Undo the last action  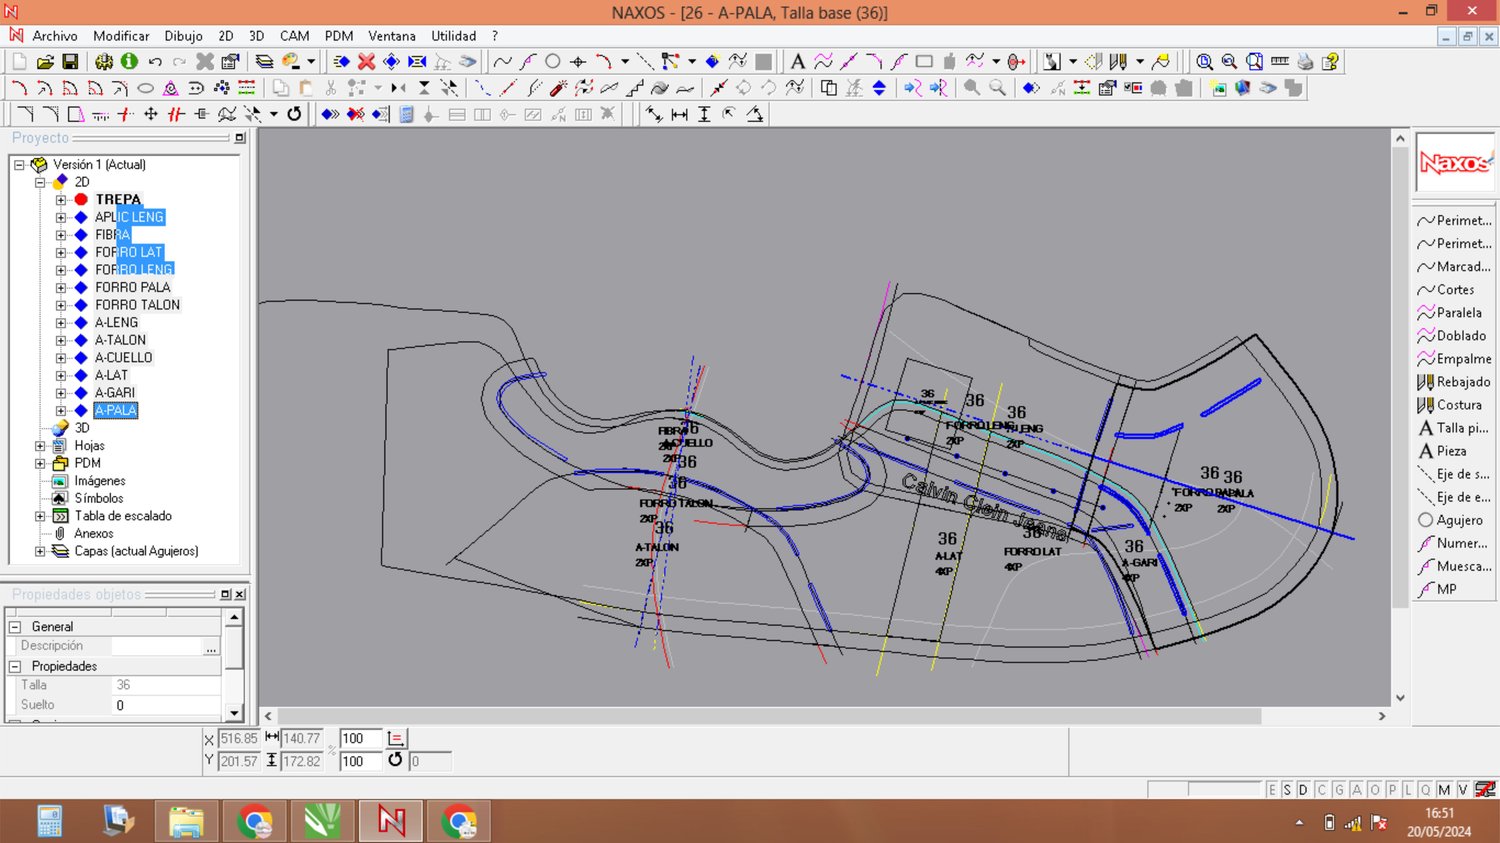[155, 62]
